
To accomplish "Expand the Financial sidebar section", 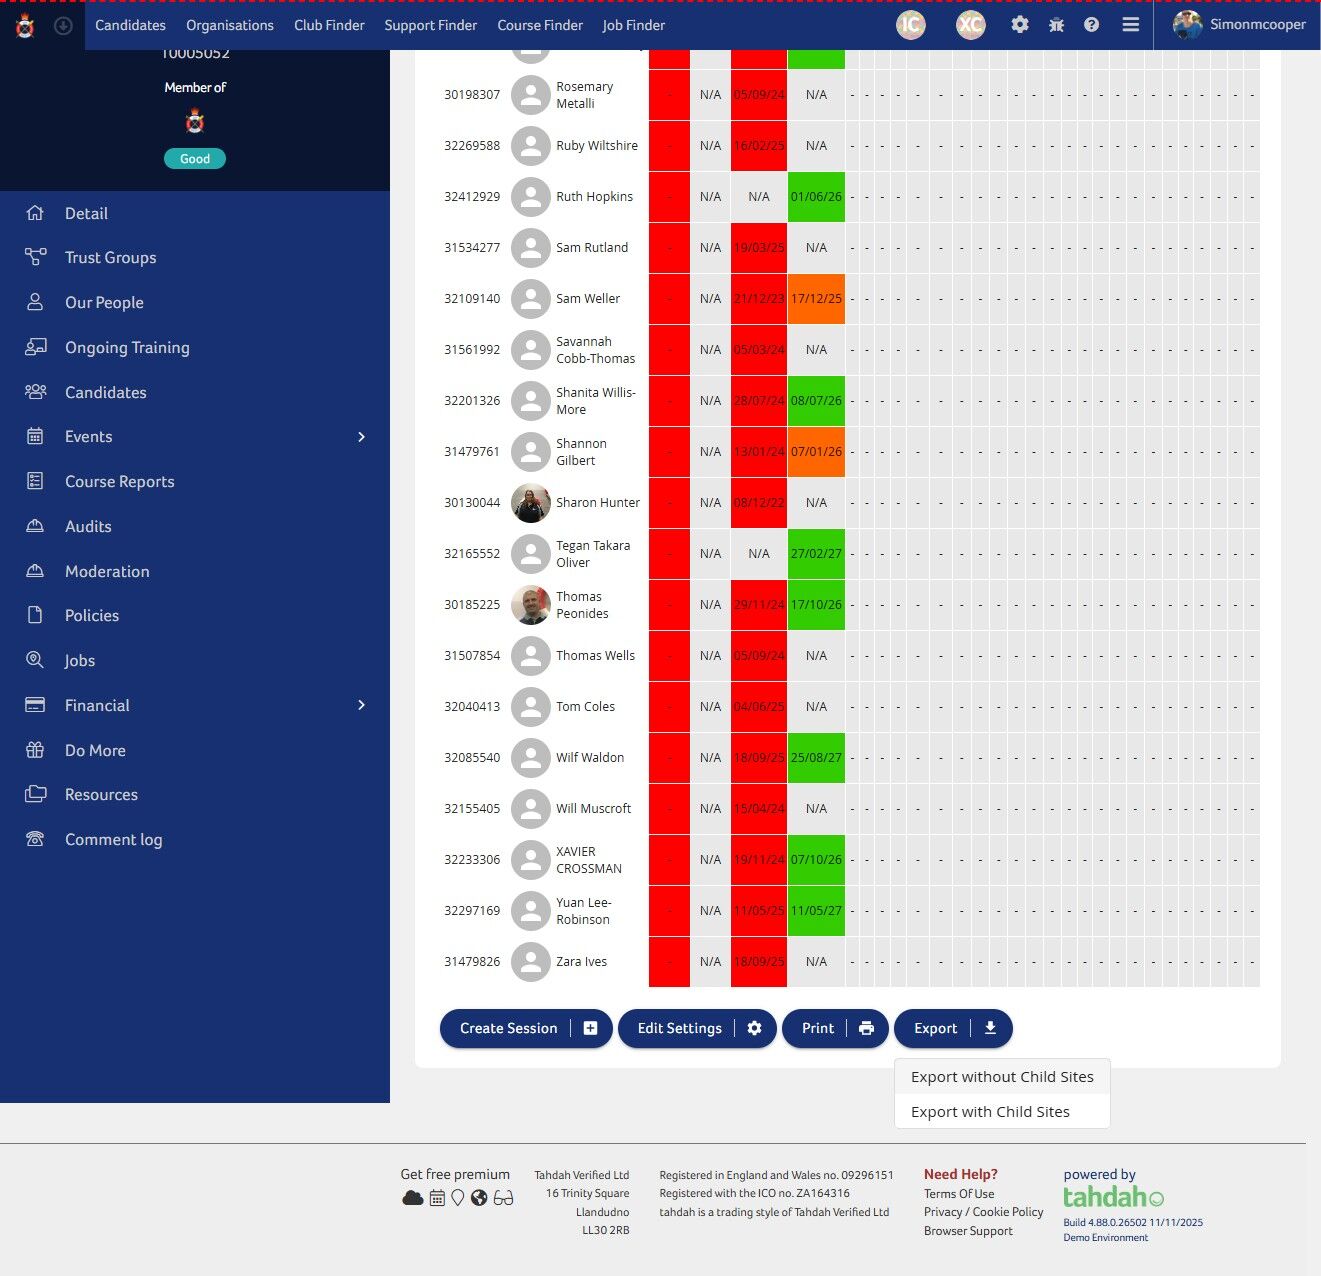I will click(x=362, y=705).
